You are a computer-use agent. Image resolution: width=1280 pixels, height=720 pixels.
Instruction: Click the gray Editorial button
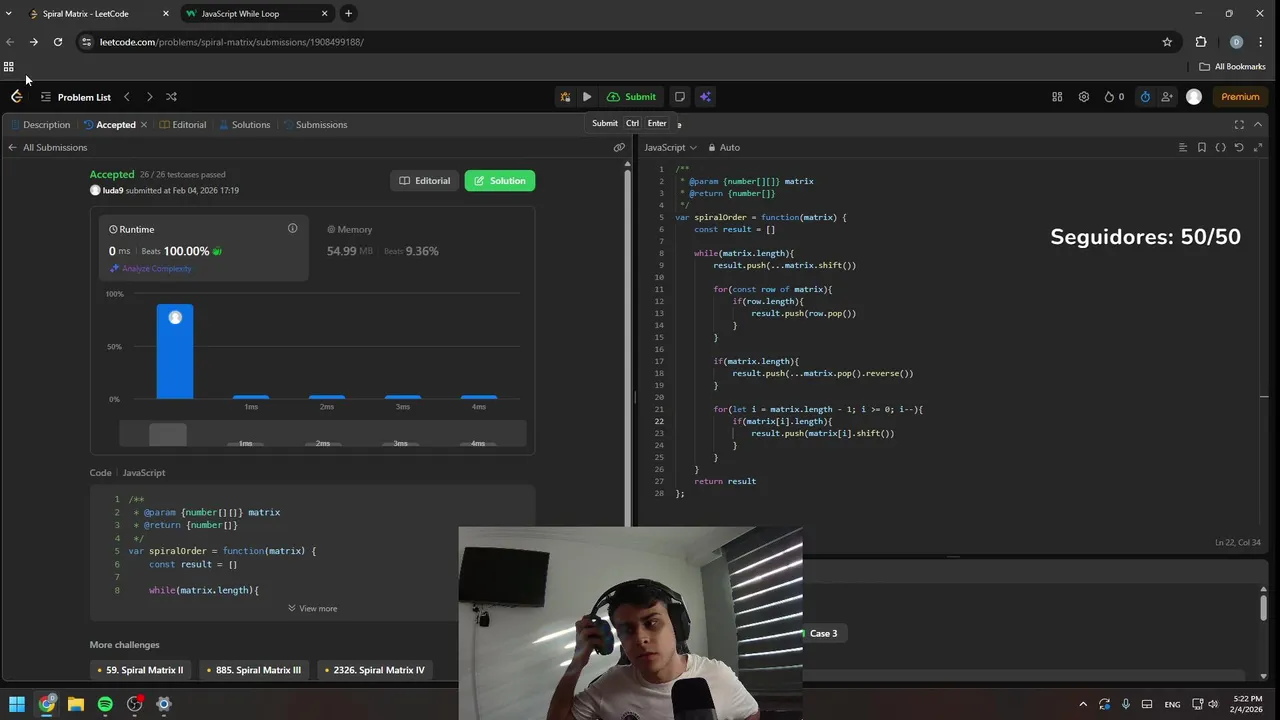coord(425,181)
